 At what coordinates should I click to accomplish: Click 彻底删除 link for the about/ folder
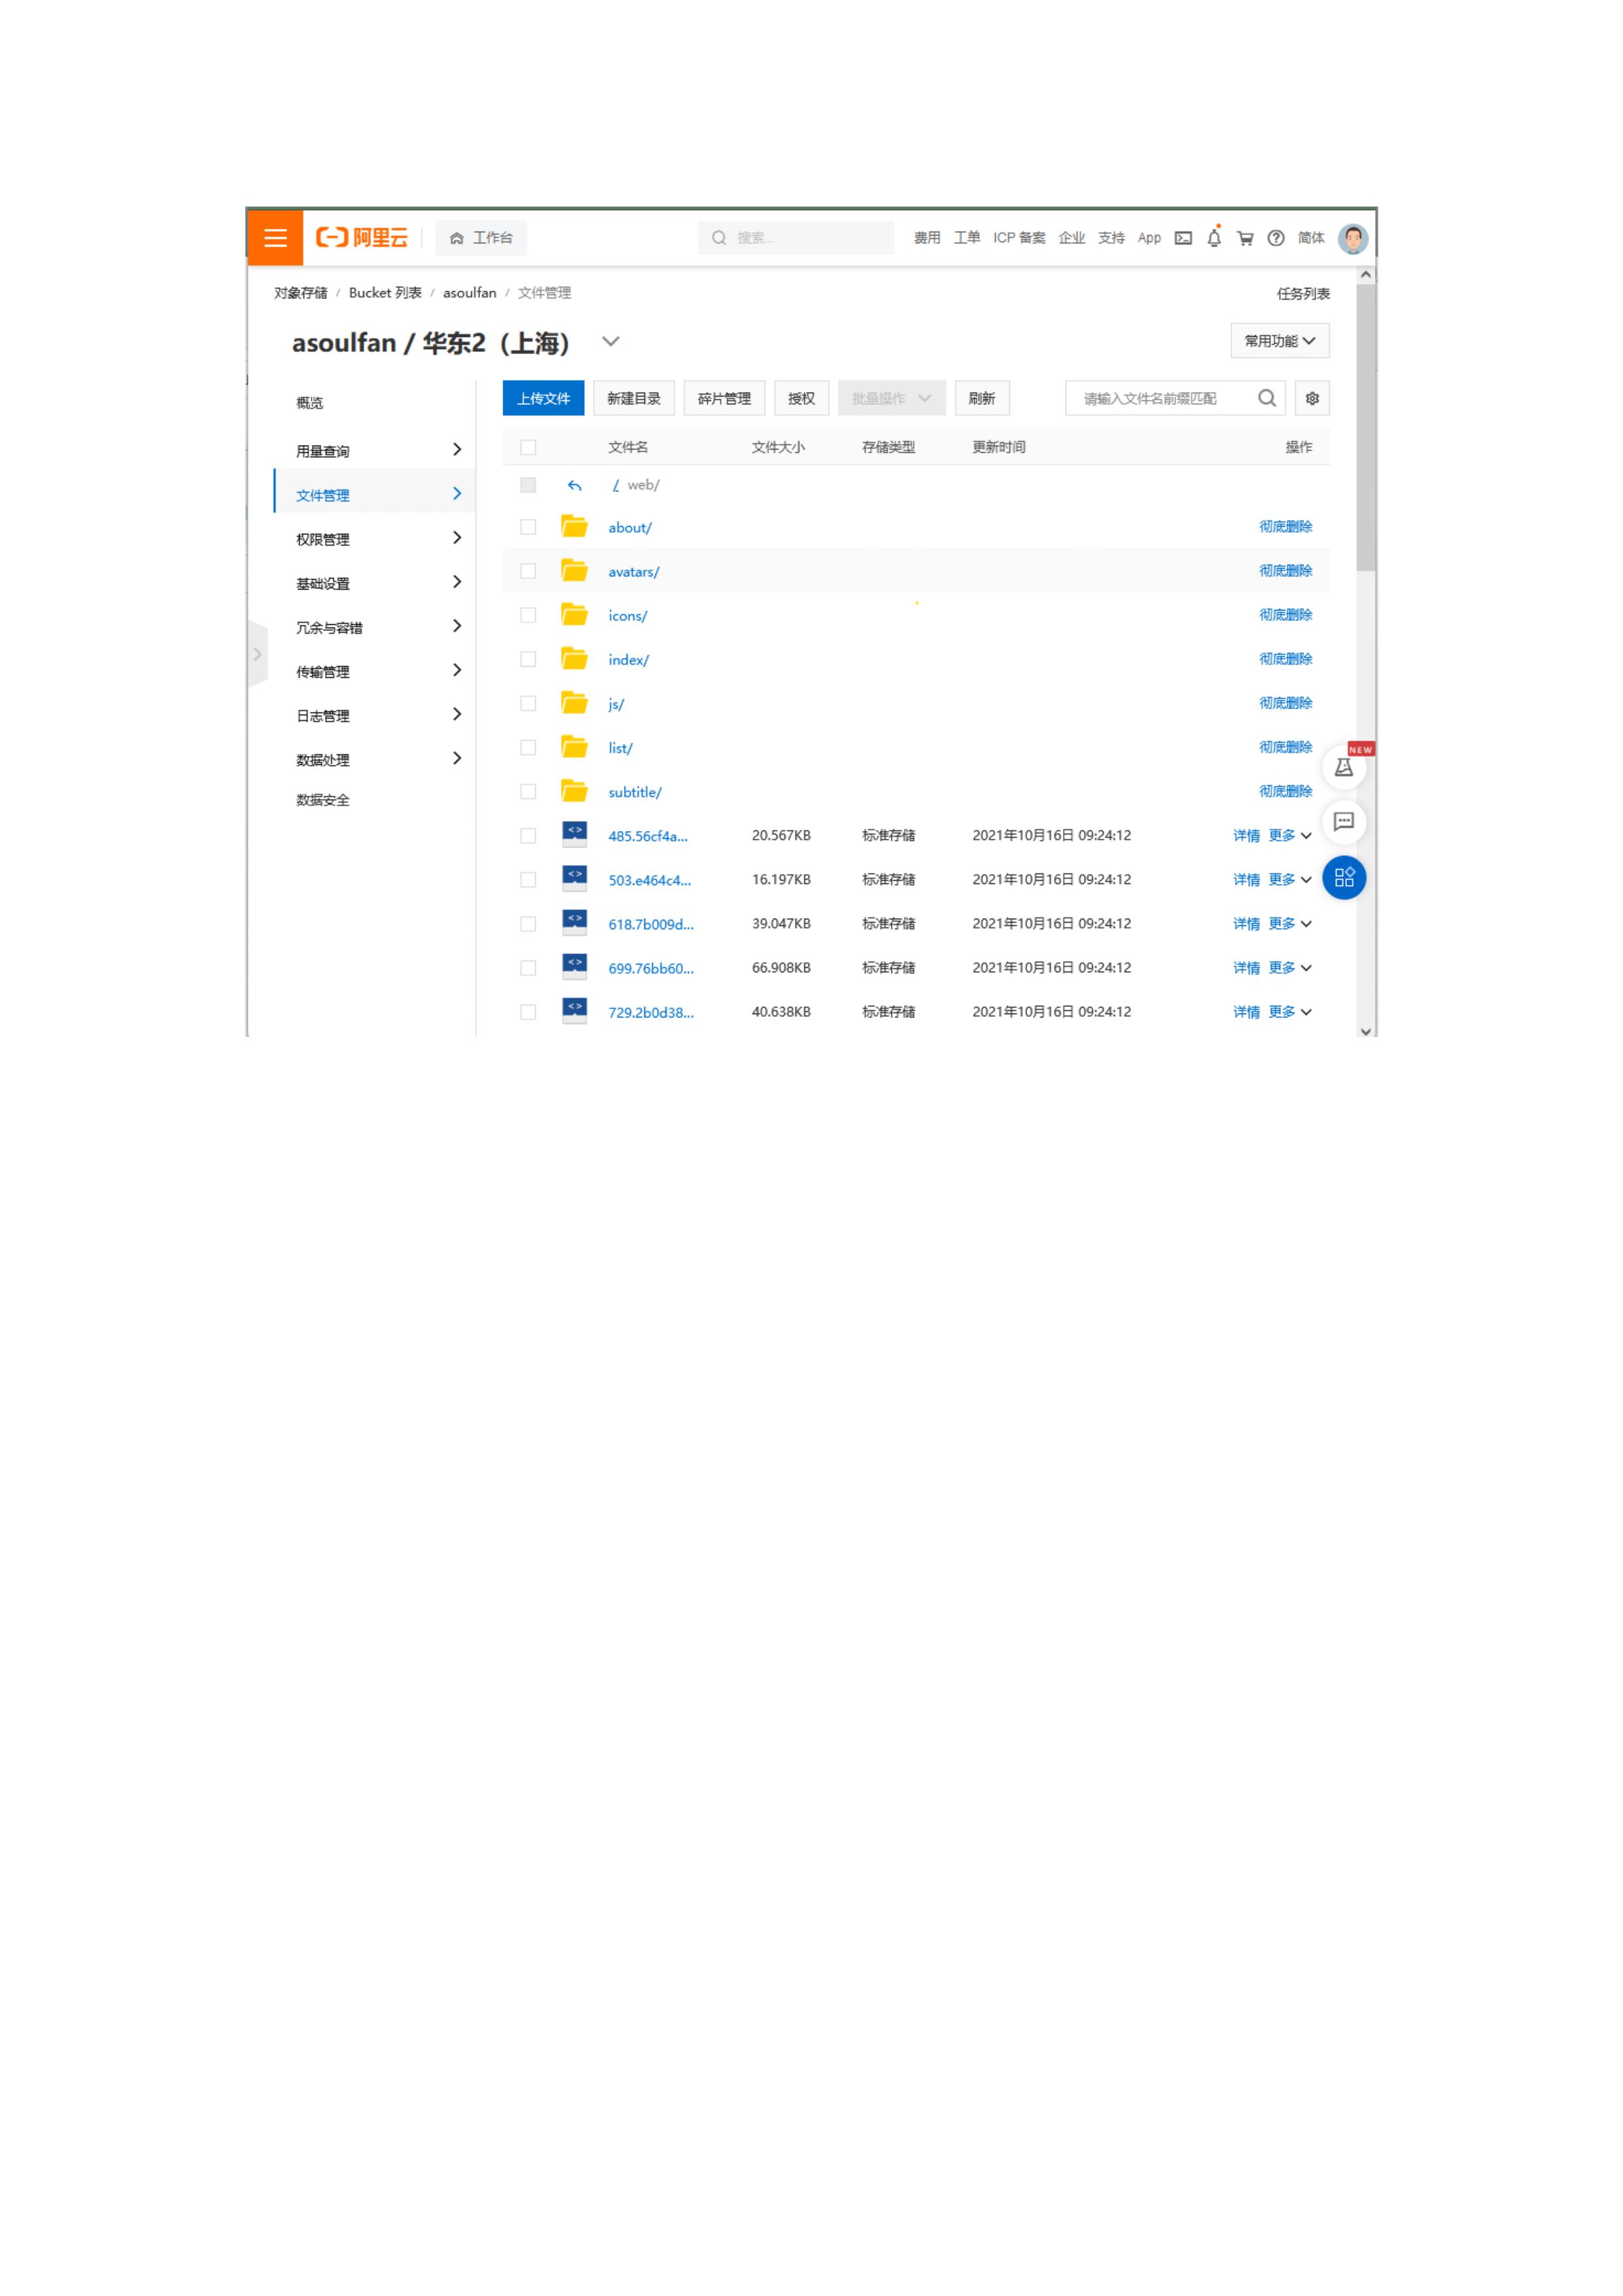(x=1285, y=527)
